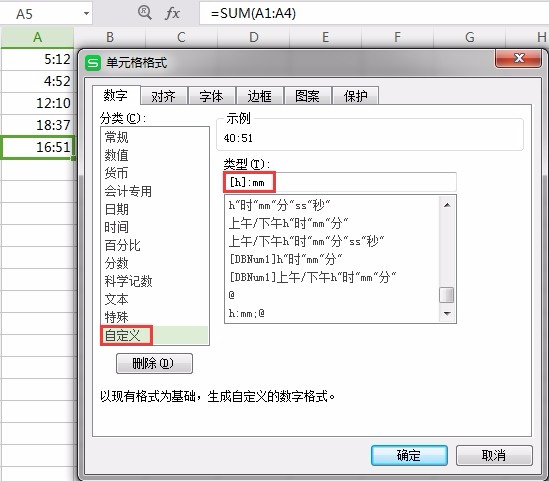Select 科学记数 category
This screenshot has width=549, height=481.
click(154, 281)
